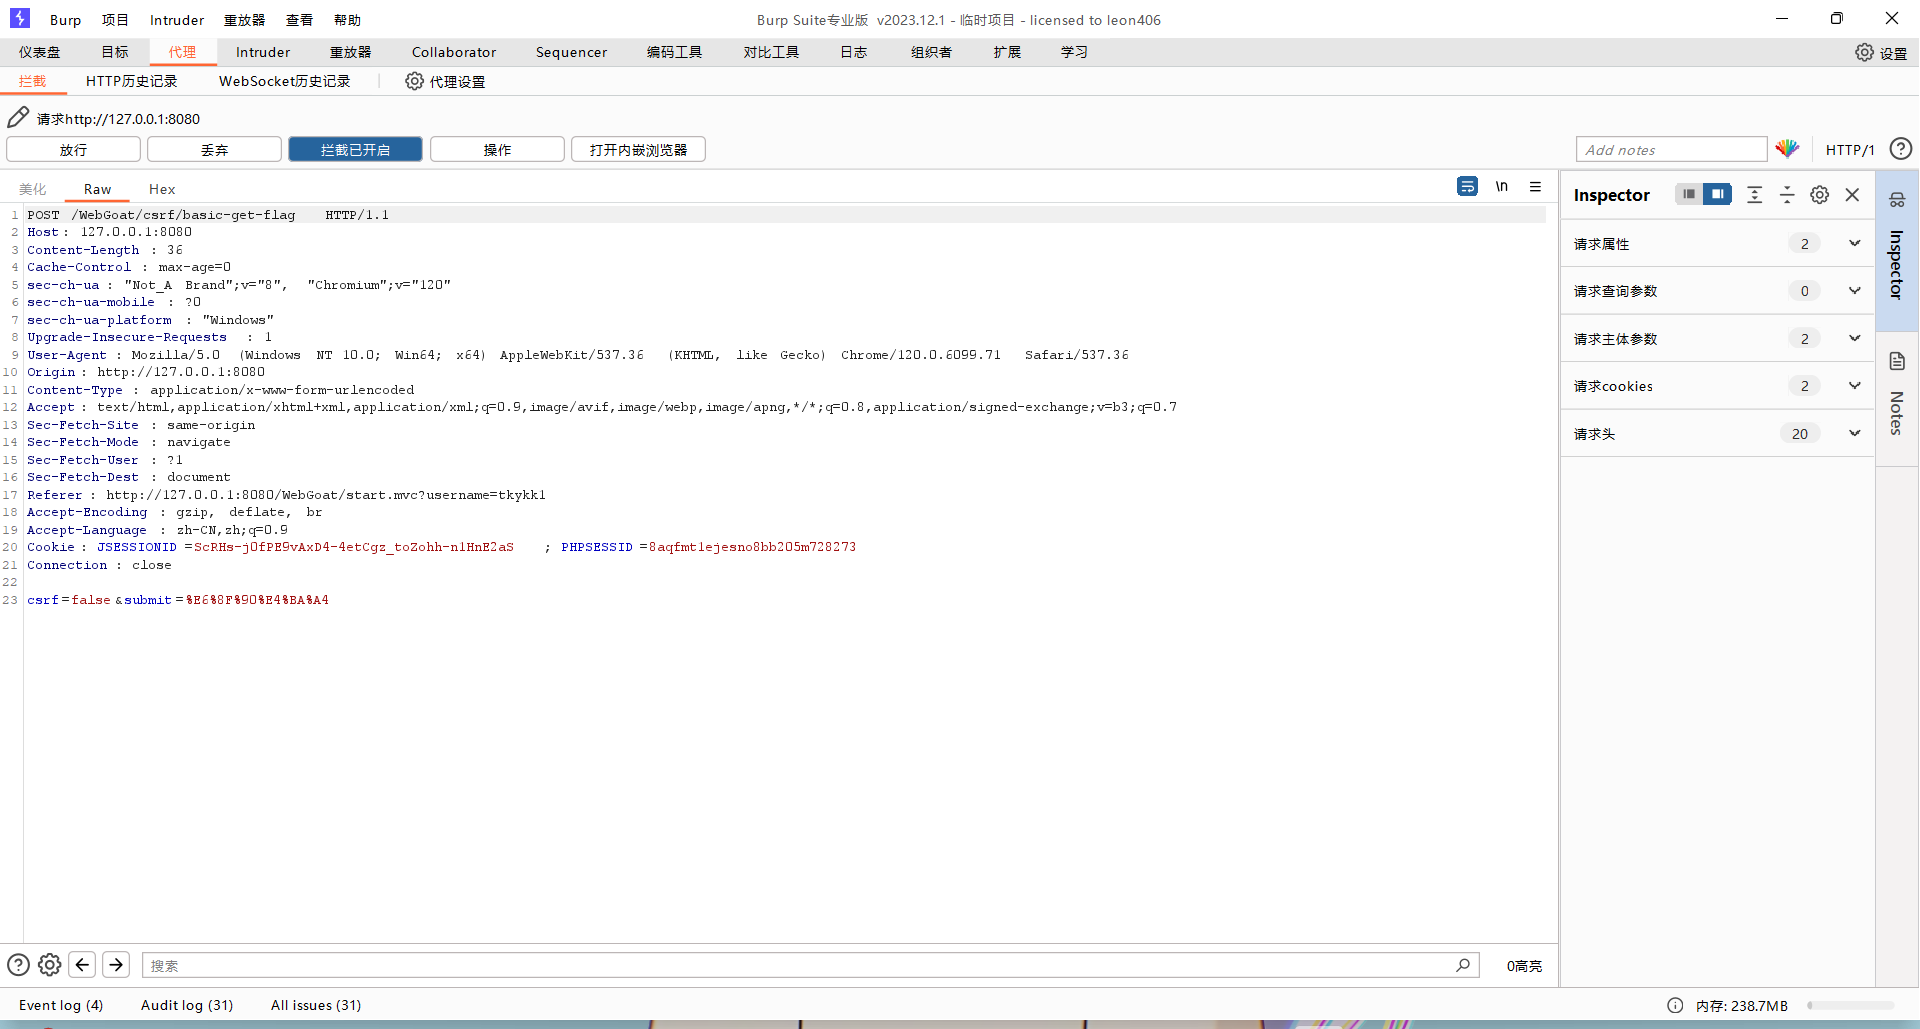The height and width of the screenshot is (1029, 1920).
Task: Go to previous search match arrow
Action: [82, 964]
